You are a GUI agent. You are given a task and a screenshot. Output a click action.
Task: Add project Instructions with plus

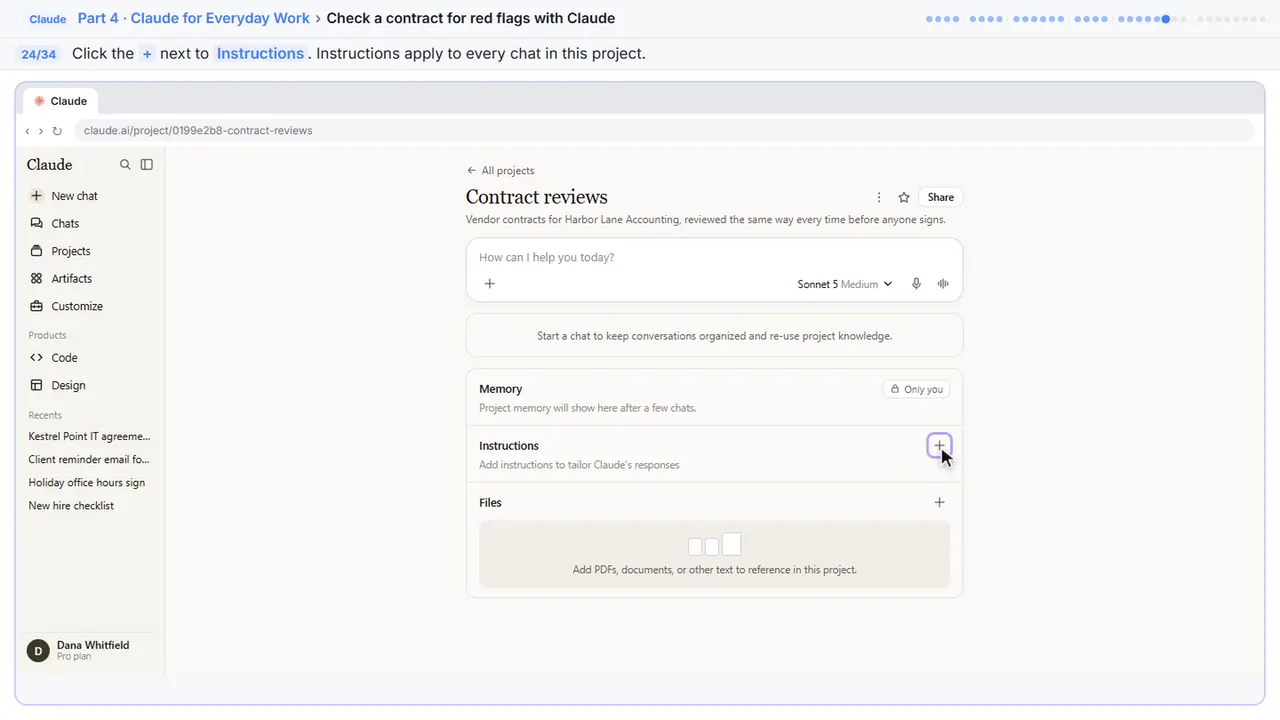[939, 446]
